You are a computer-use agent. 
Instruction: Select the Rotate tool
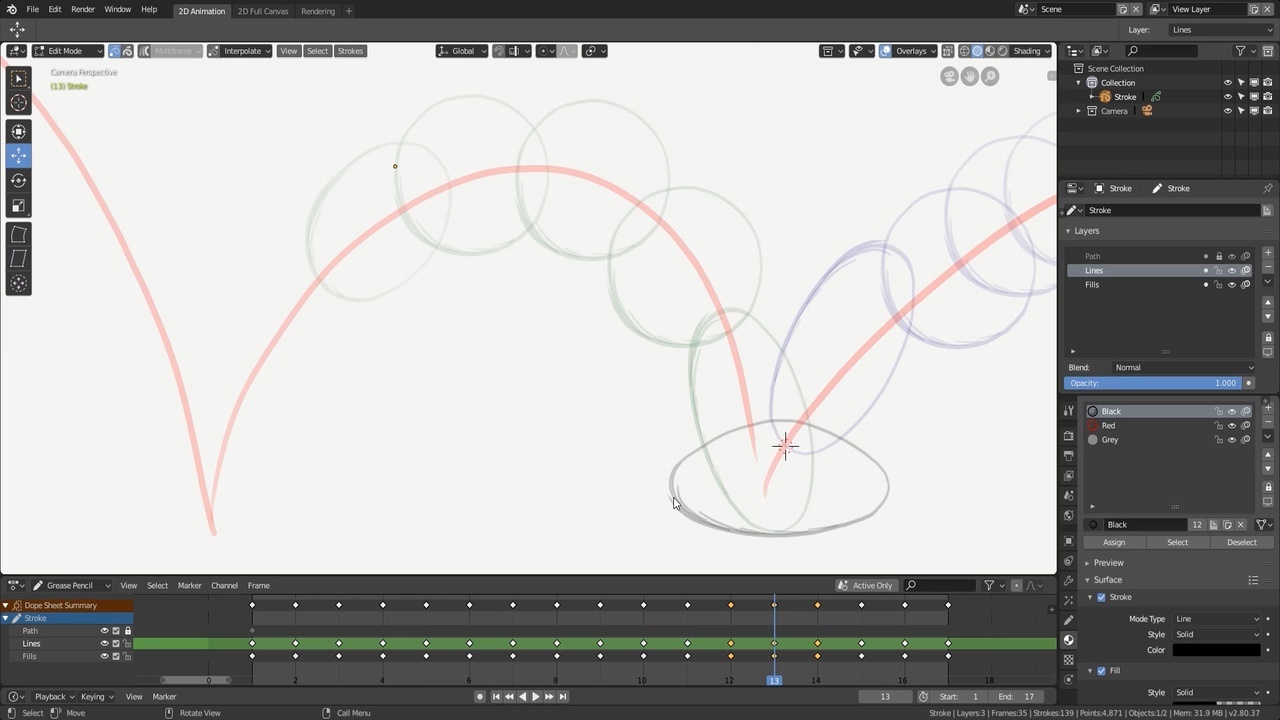tap(18, 181)
